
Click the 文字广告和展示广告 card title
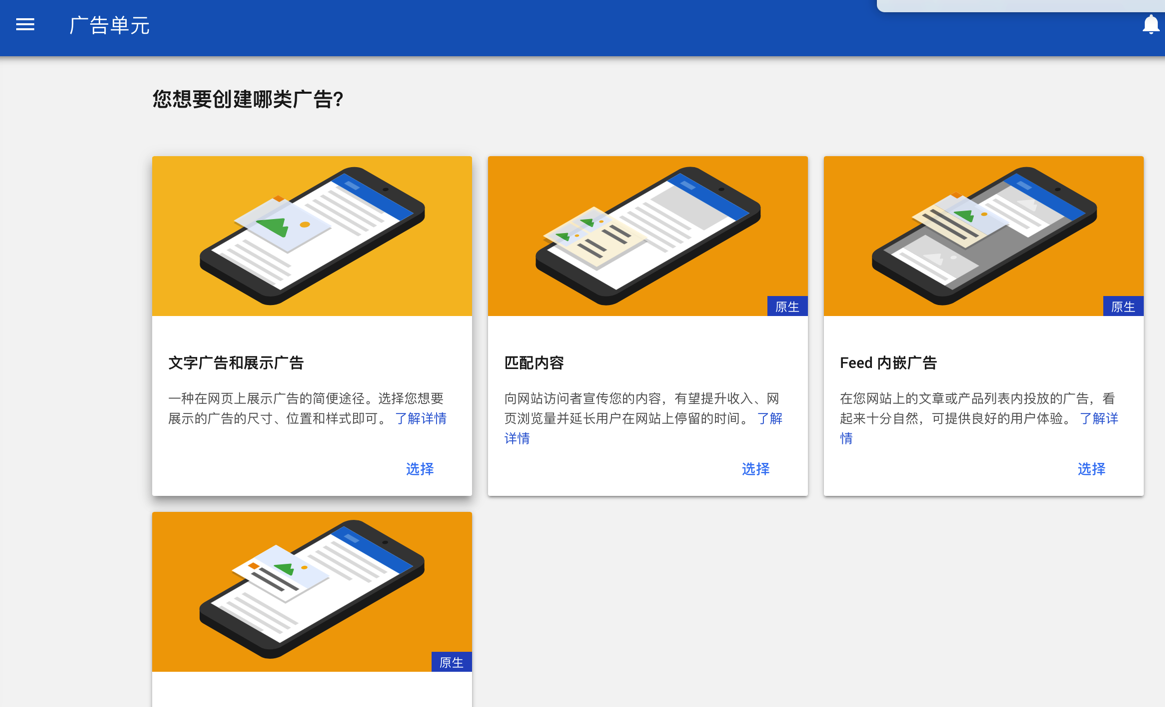pyautogui.click(x=236, y=362)
